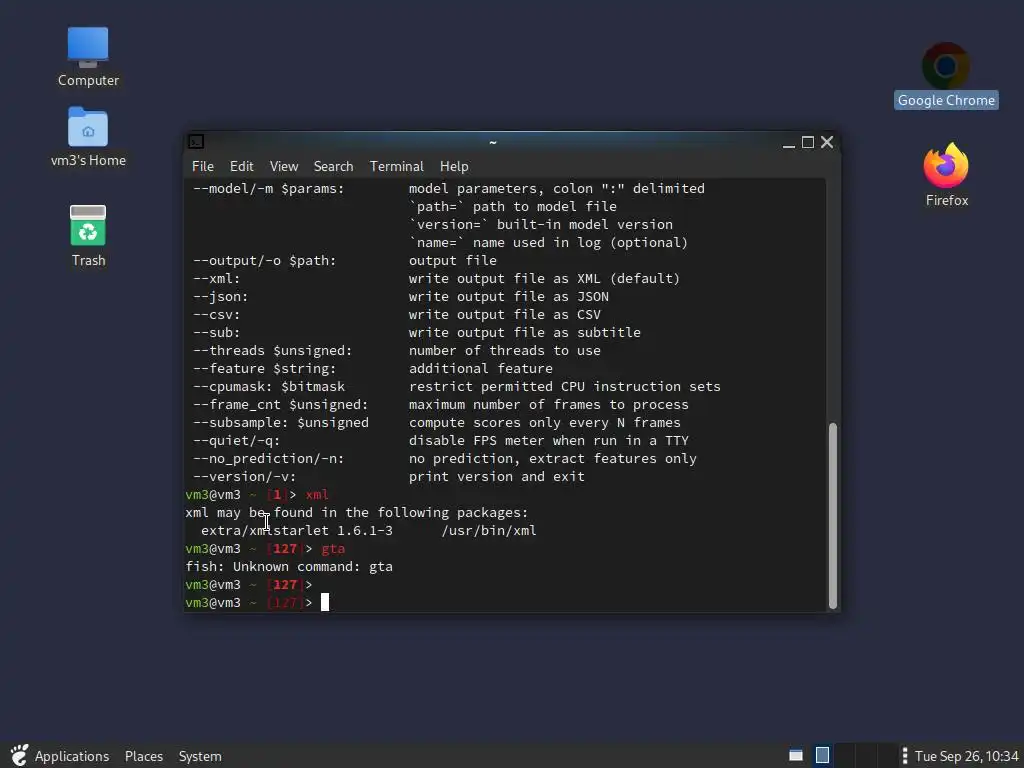
Task: Open the Applications menu in the panel
Action: 72,756
